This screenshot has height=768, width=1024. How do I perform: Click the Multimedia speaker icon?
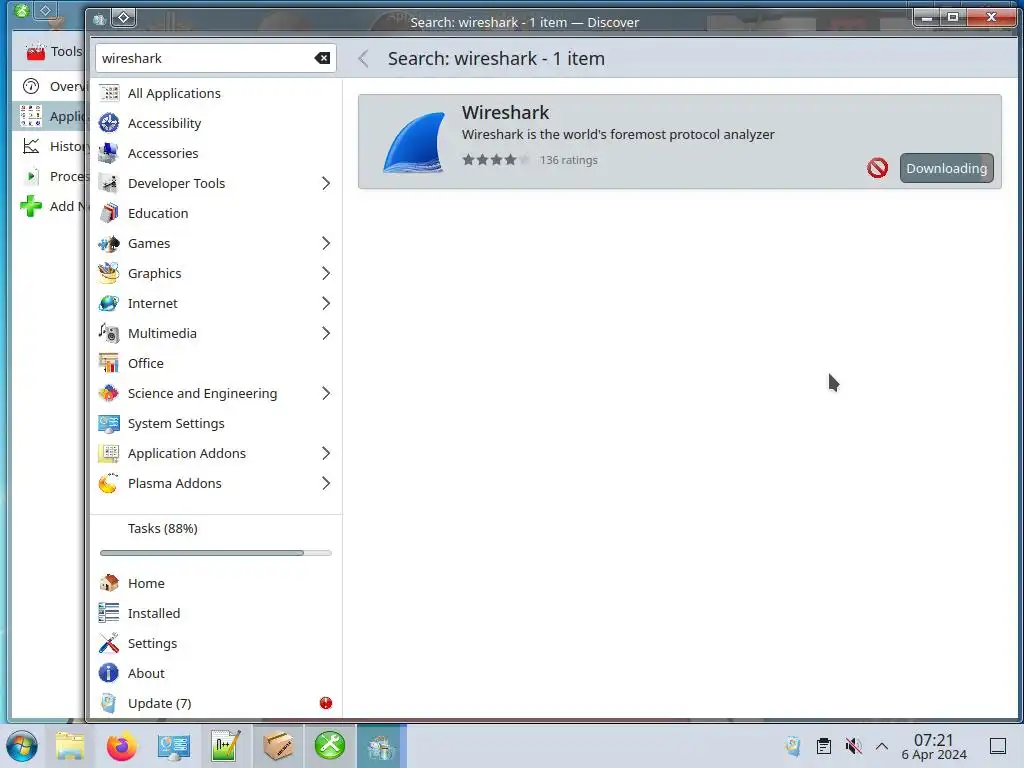[109, 334]
